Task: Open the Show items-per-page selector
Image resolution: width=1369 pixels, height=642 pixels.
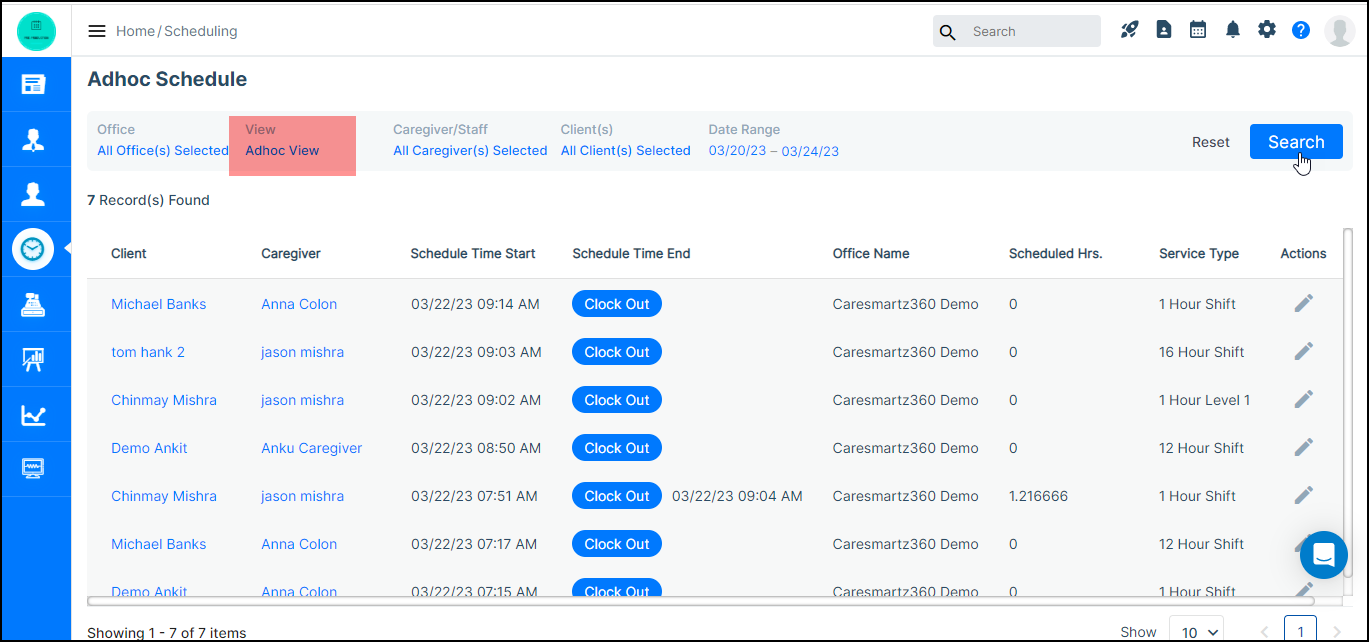Action: coord(1196,631)
